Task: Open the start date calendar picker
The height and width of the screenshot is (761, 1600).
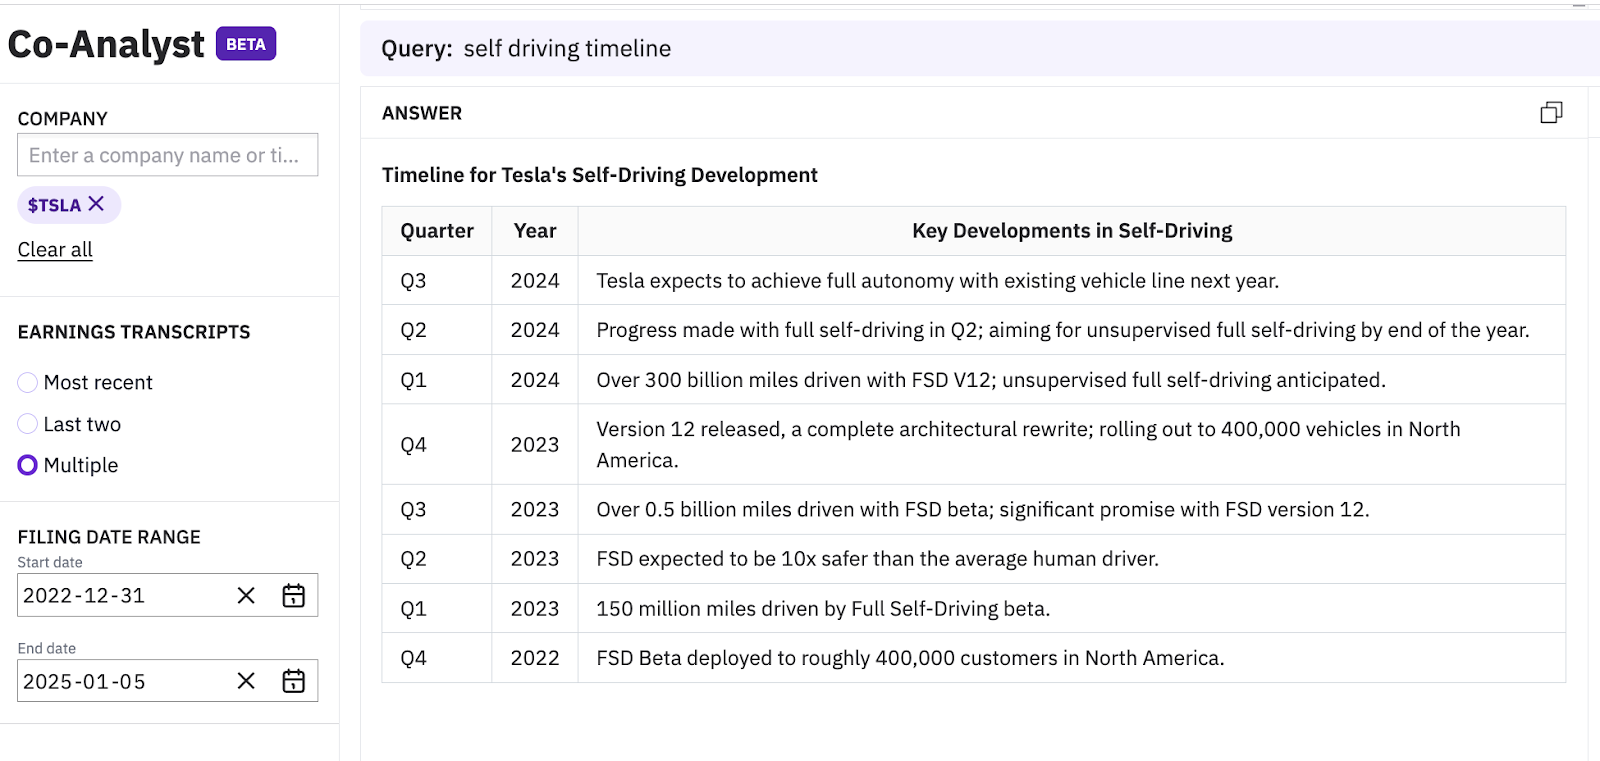Action: (293, 596)
